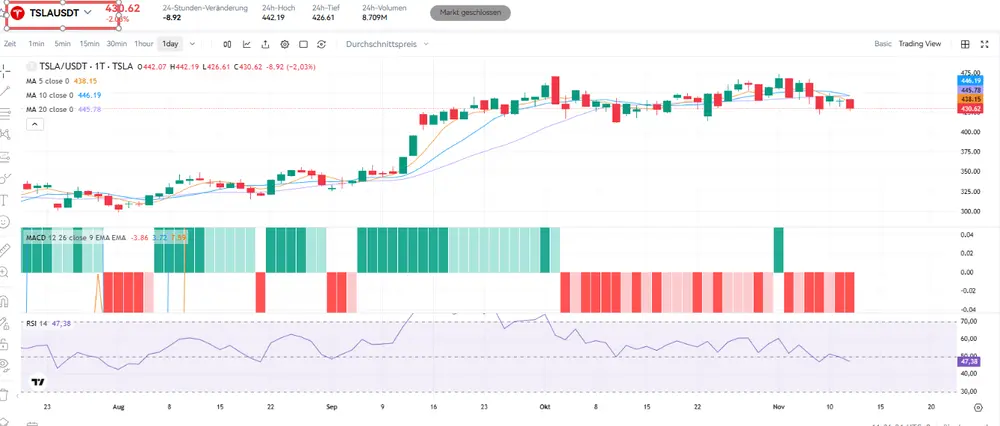Select the text annotation tool
Viewport: 1000px width, 426px height.
[5, 199]
